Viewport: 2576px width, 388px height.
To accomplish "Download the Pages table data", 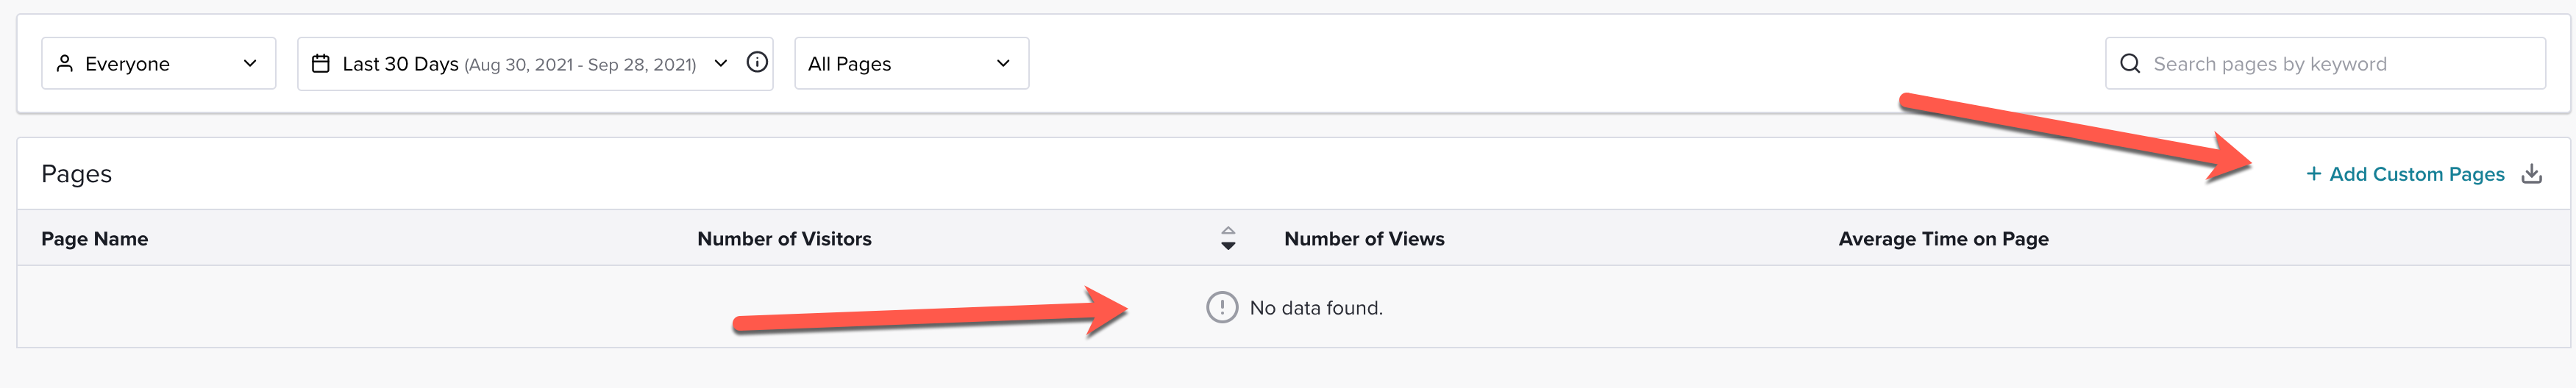I will coord(2531,174).
